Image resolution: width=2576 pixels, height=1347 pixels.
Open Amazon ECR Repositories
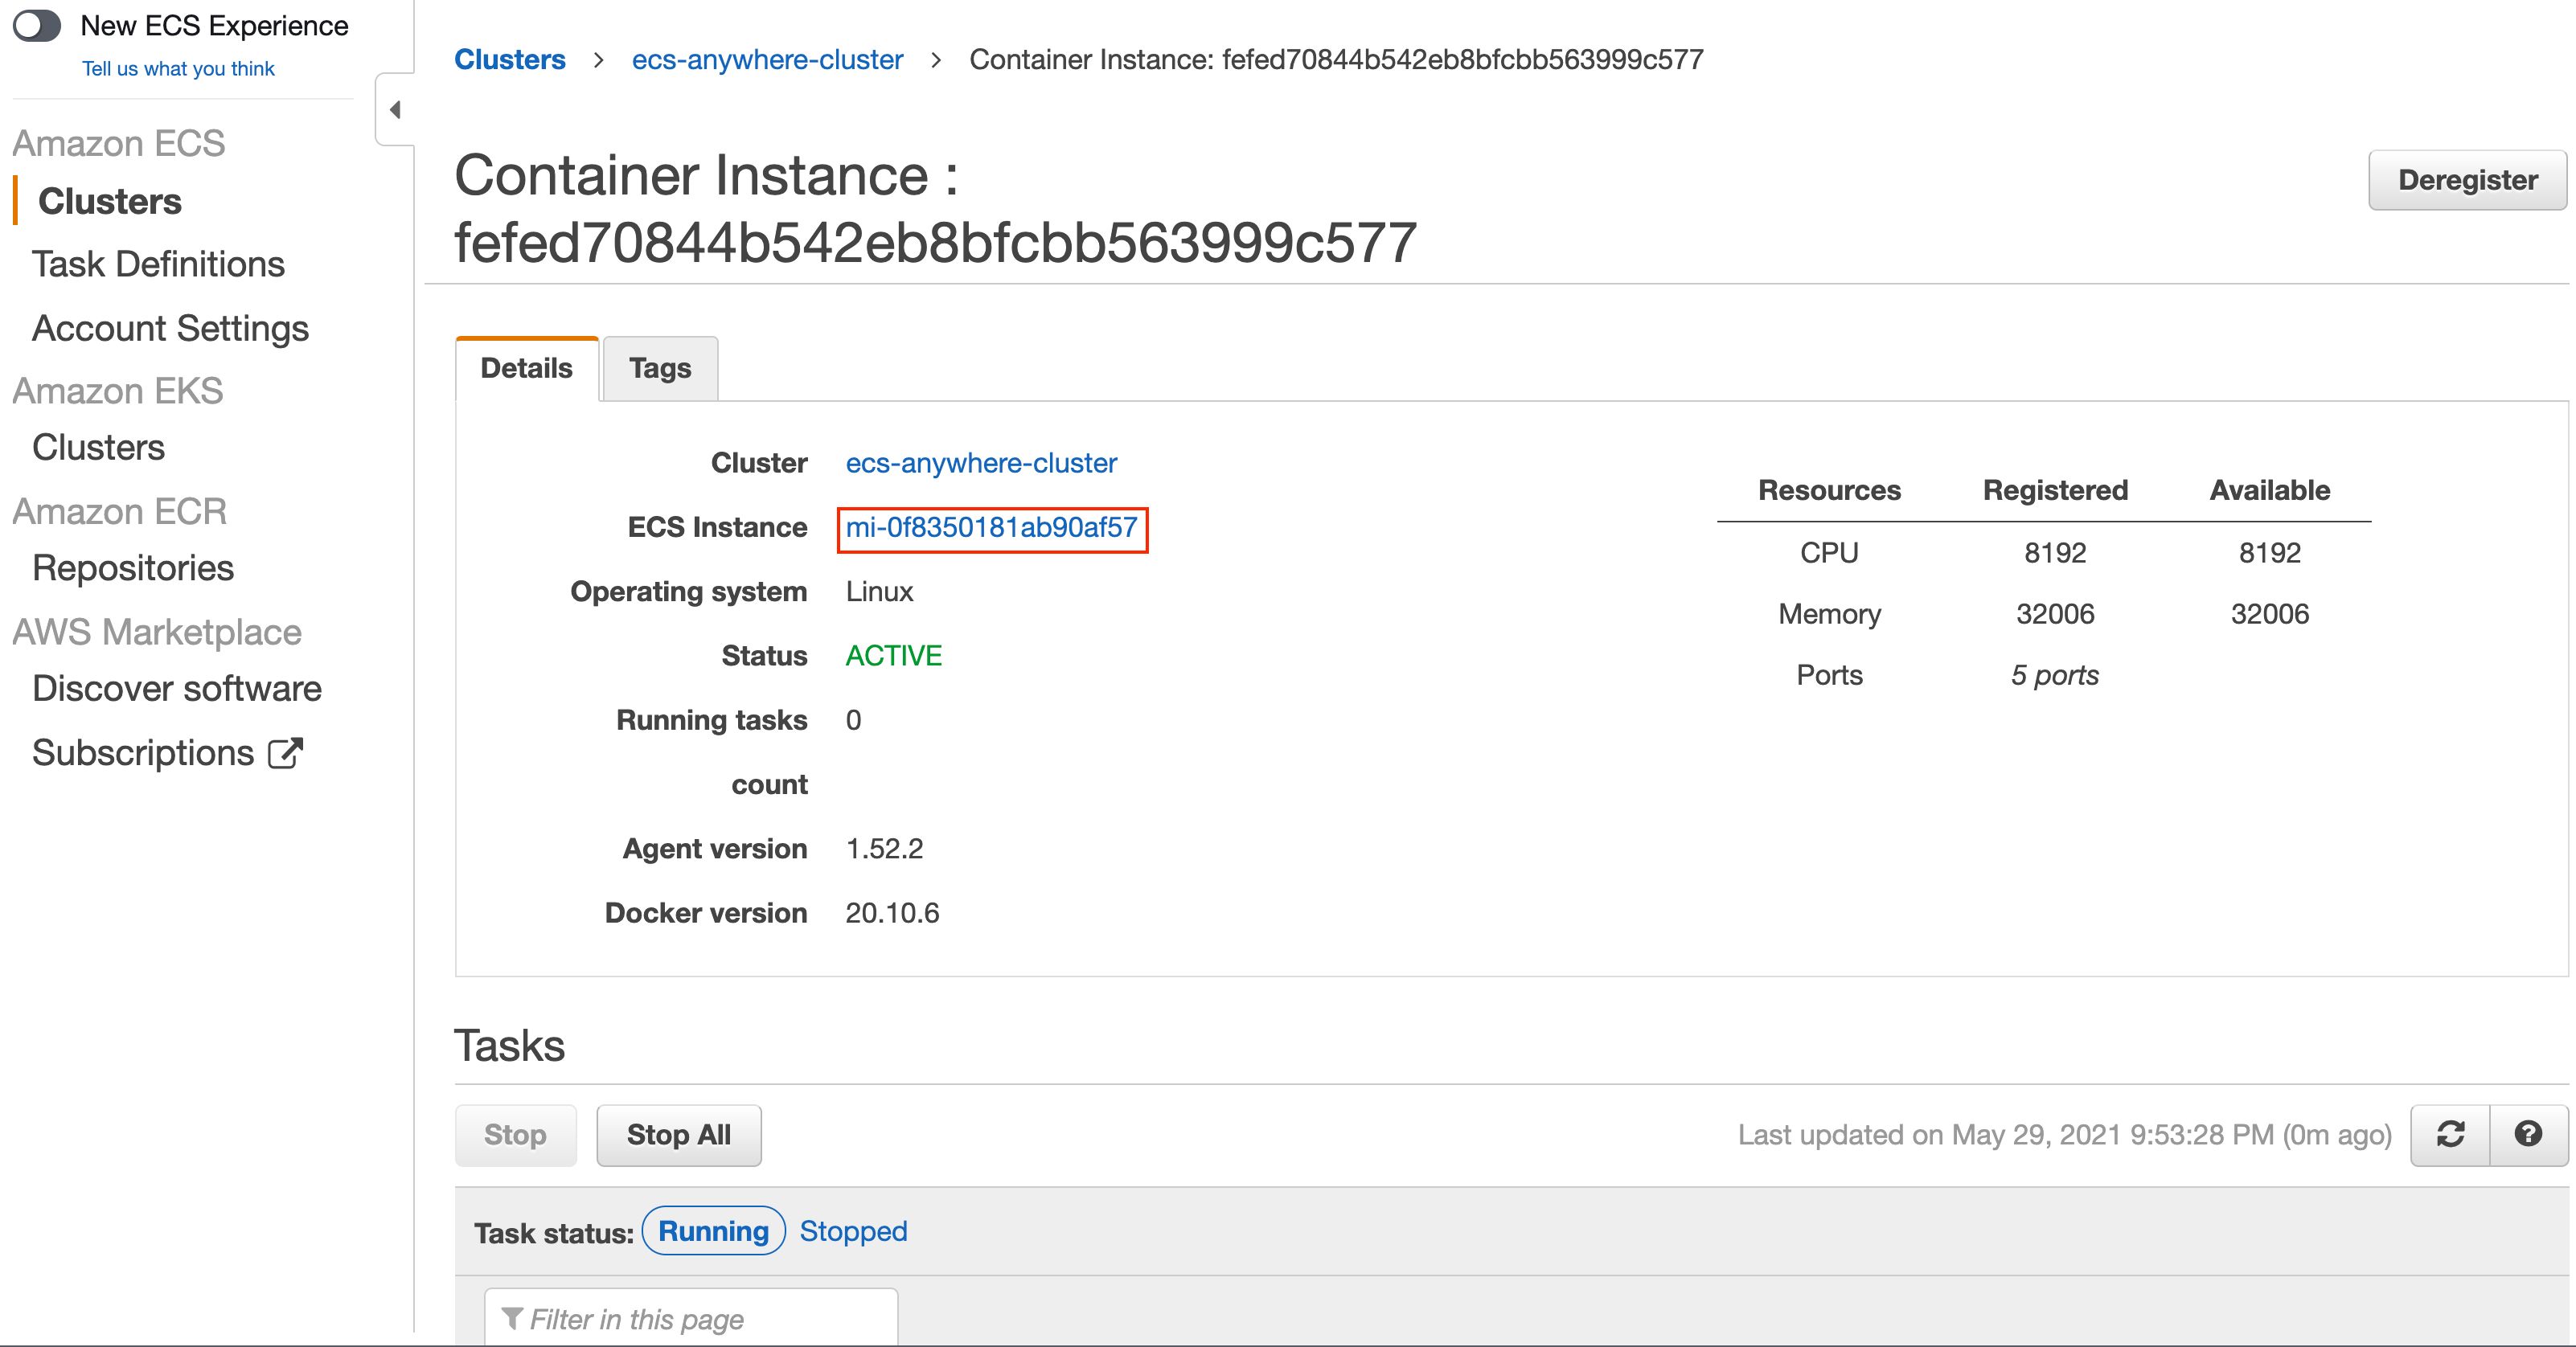coord(133,567)
